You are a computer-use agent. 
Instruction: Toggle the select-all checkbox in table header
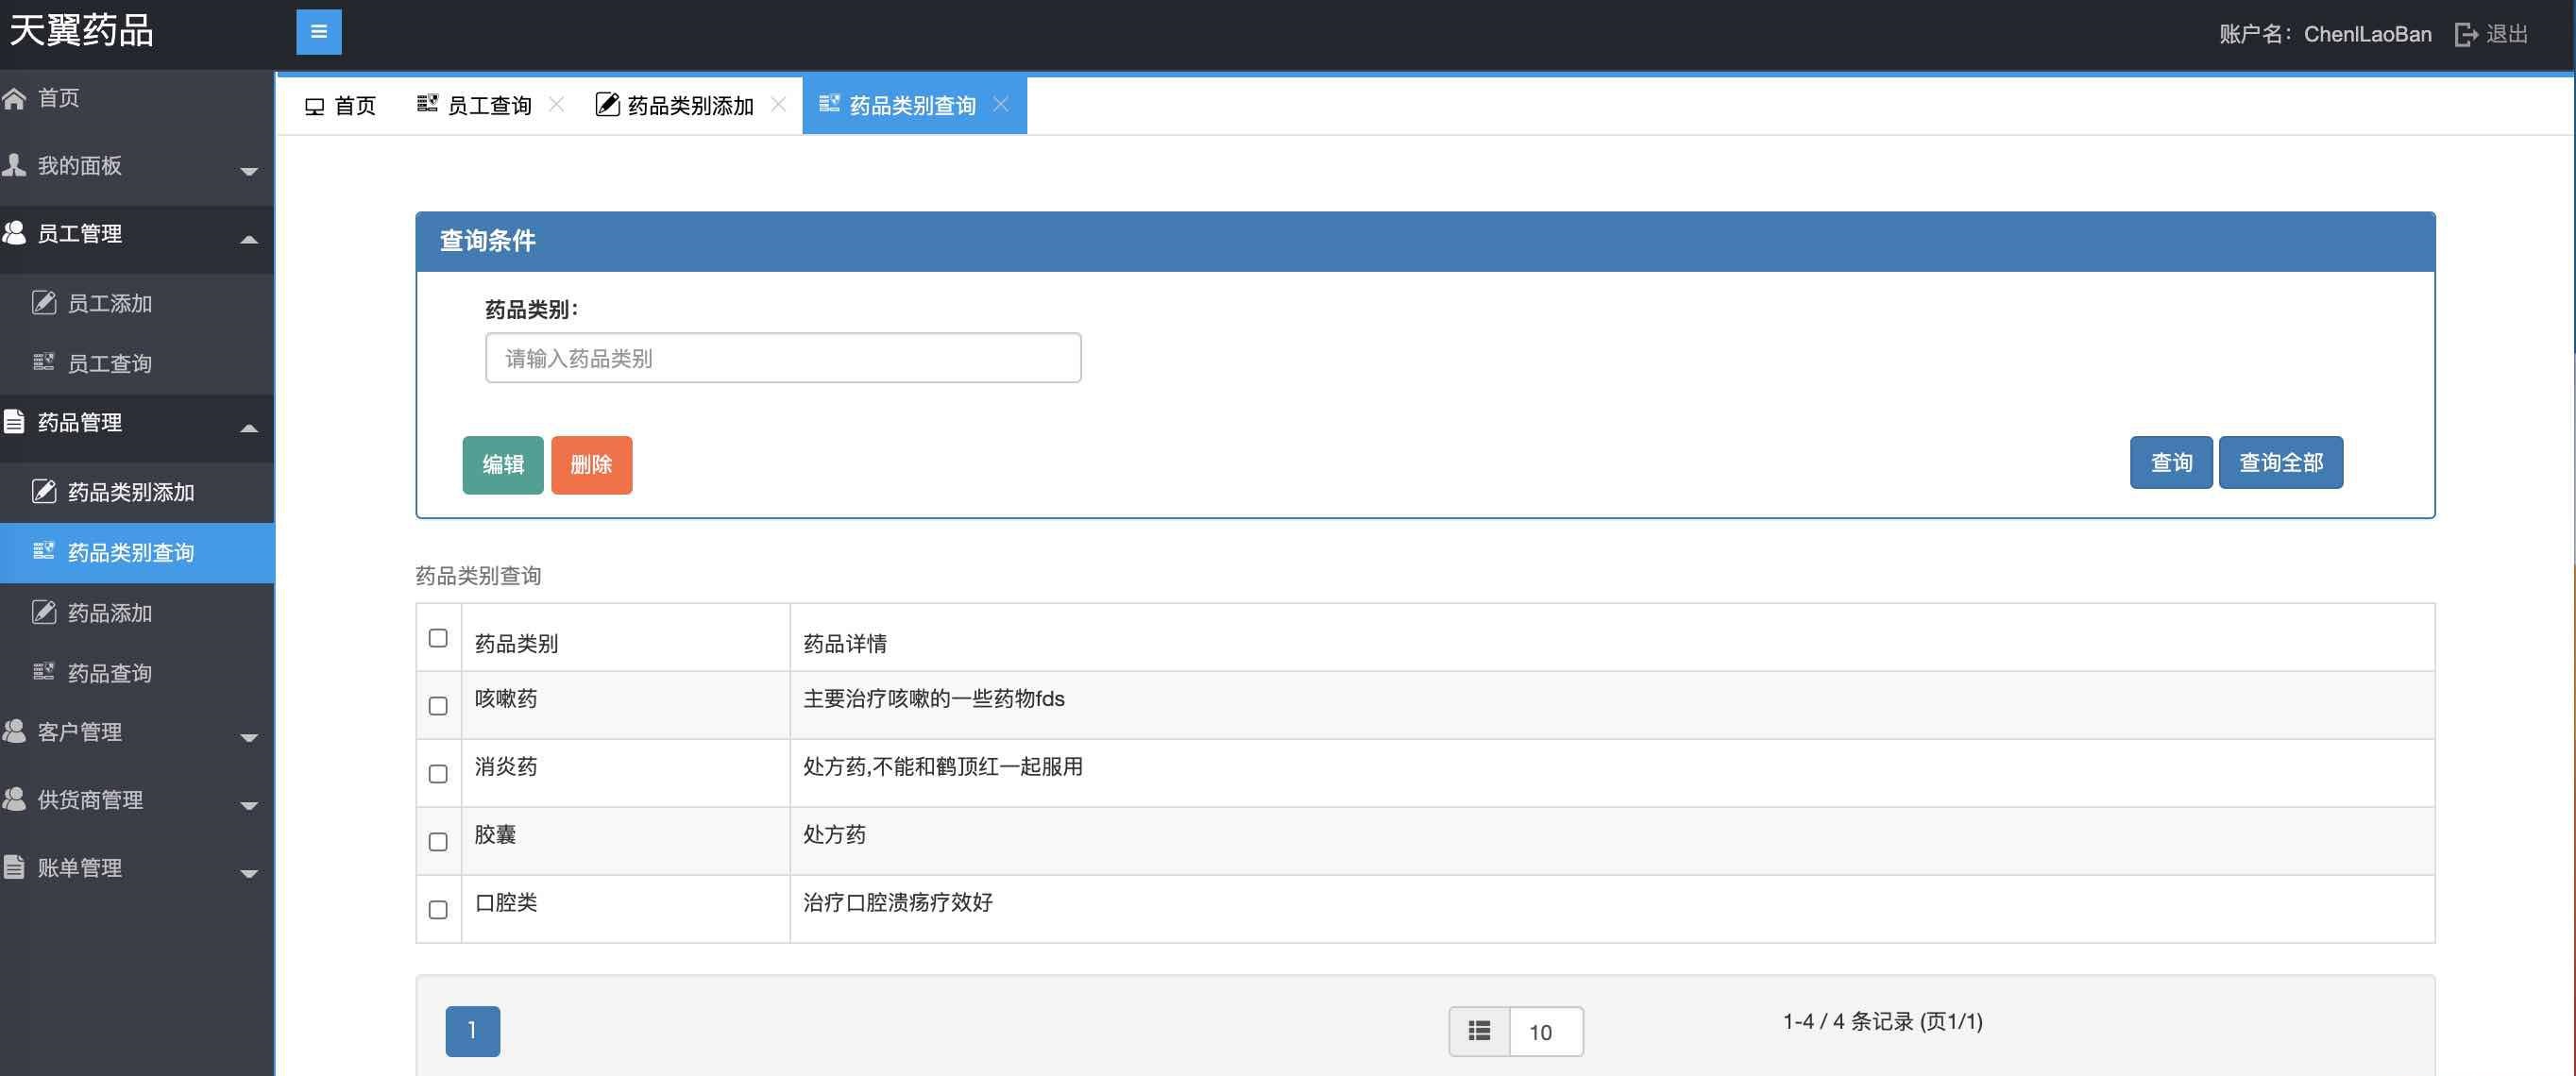pos(437,636)
